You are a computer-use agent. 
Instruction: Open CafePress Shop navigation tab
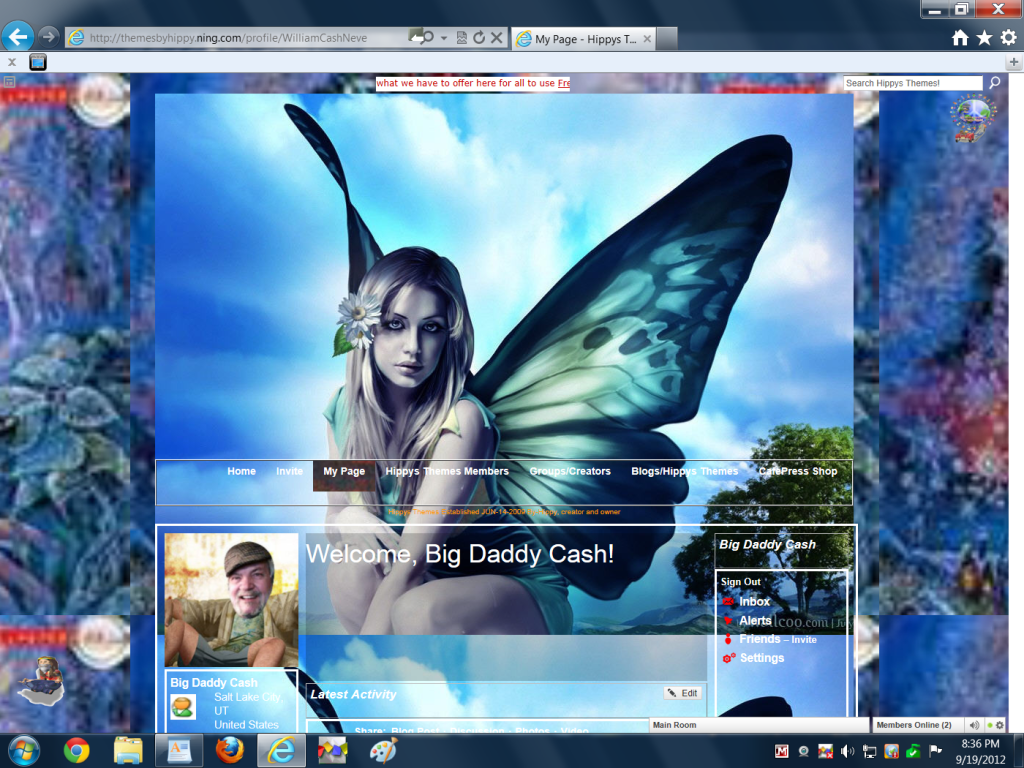(x=797, y=471)
